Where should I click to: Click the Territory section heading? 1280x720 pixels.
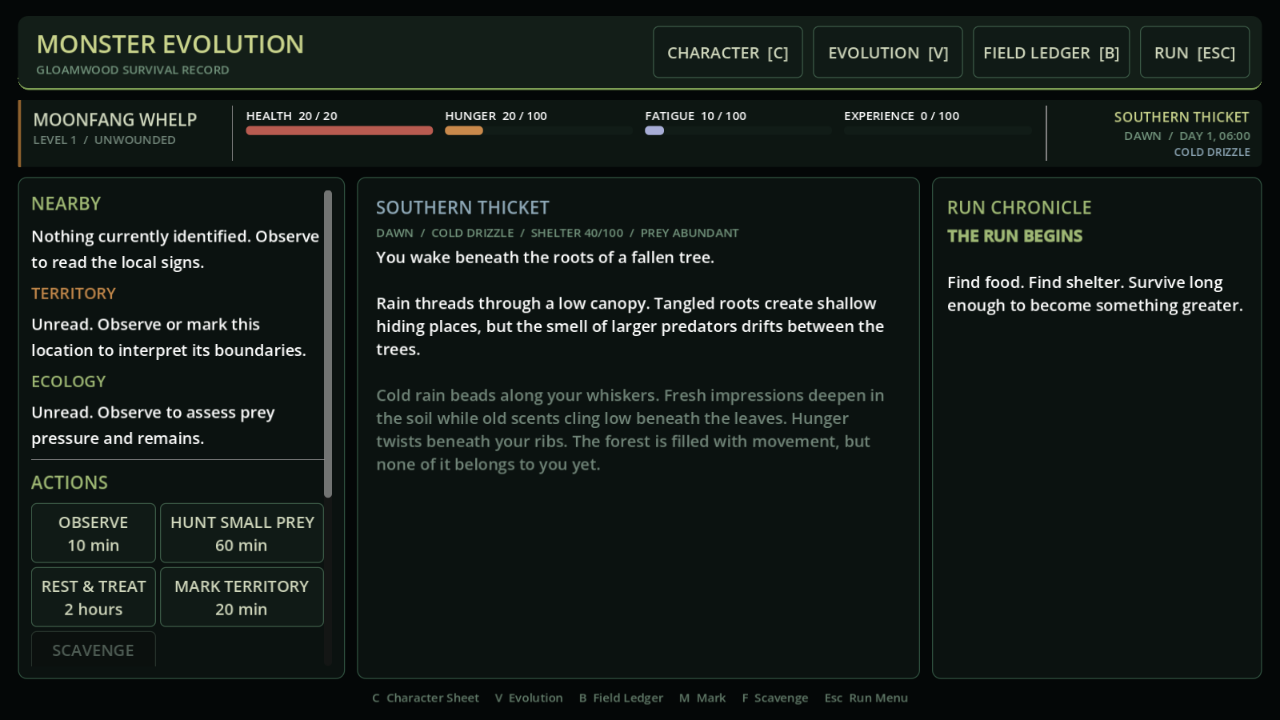click(x=74, y=293)
